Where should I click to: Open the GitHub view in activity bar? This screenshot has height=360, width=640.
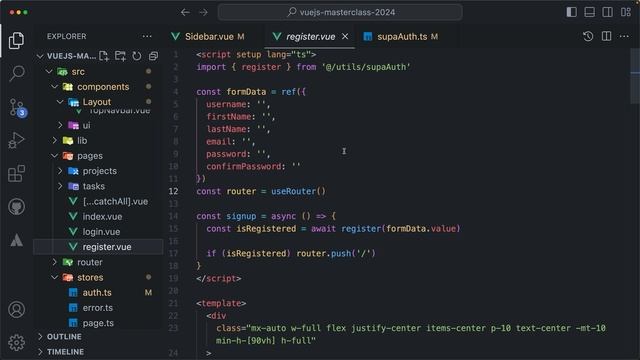(x=16, y=207)
